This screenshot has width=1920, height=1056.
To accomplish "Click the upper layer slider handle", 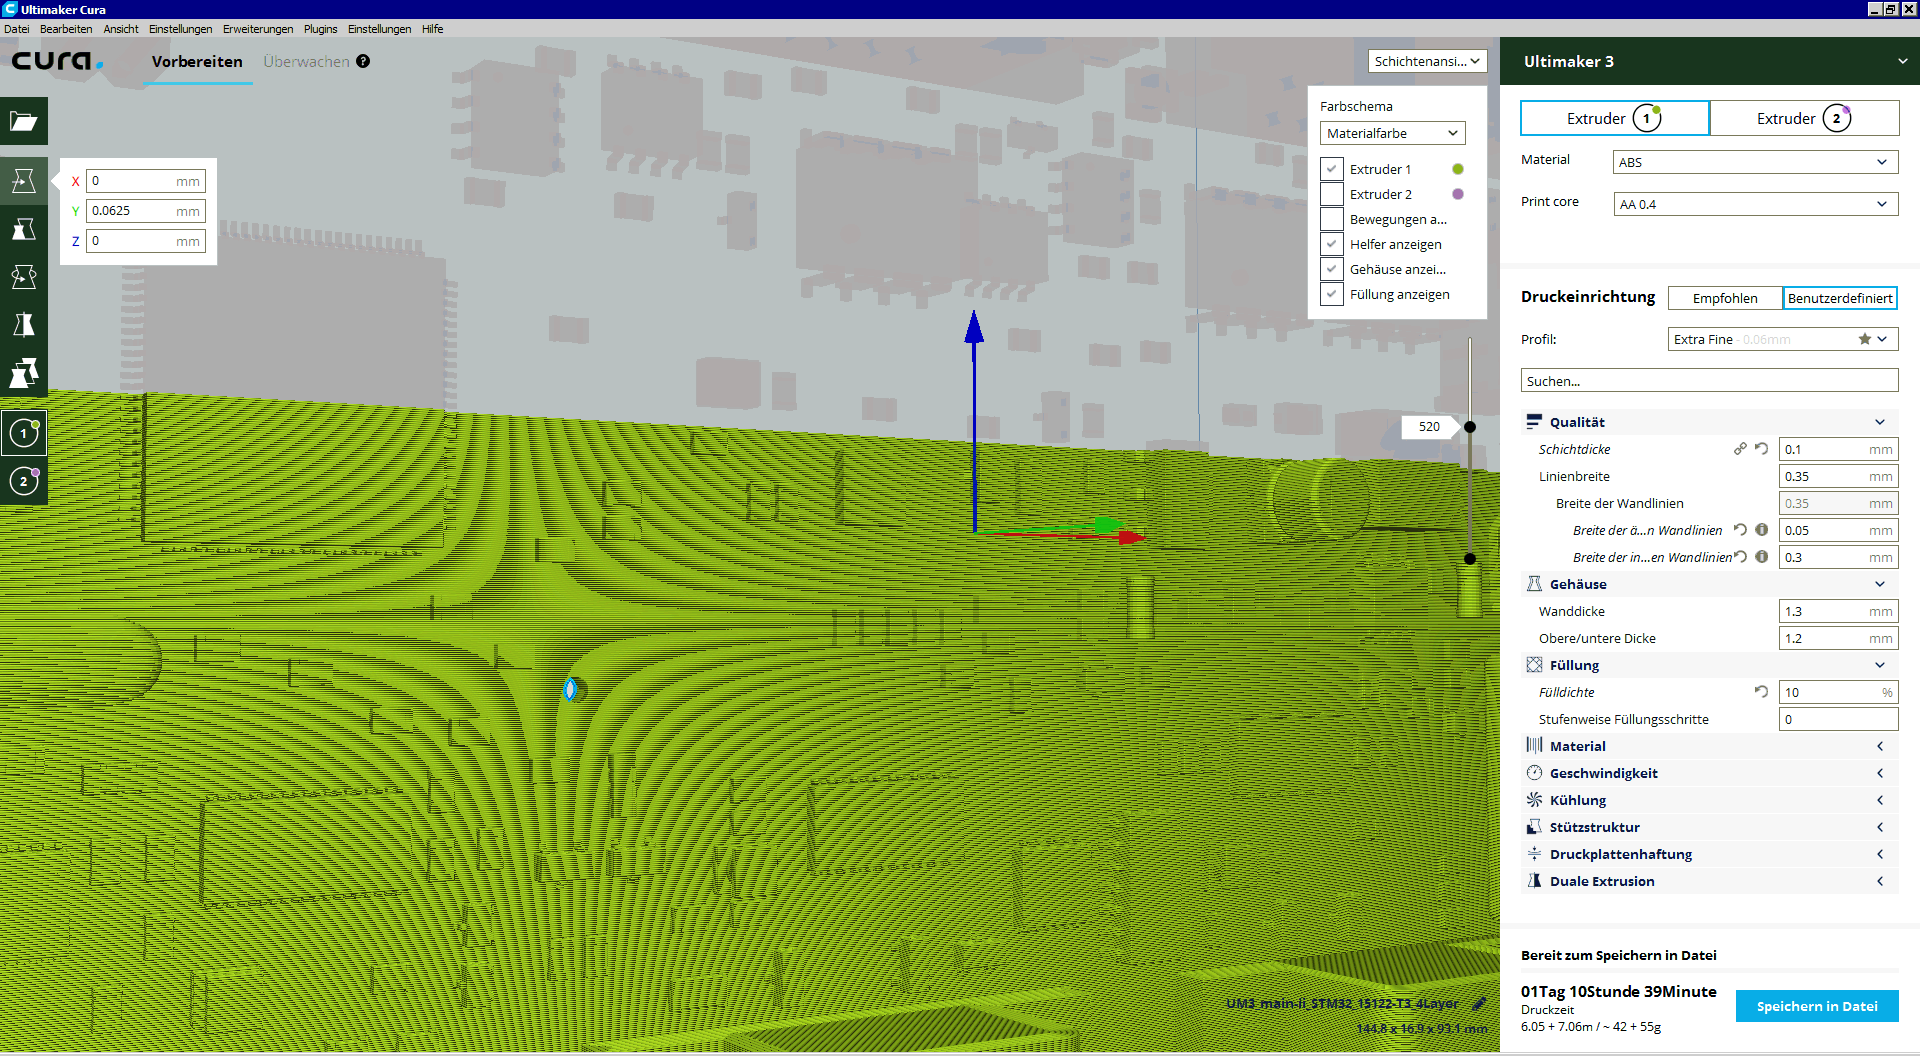I will (x=1470, y=427).
